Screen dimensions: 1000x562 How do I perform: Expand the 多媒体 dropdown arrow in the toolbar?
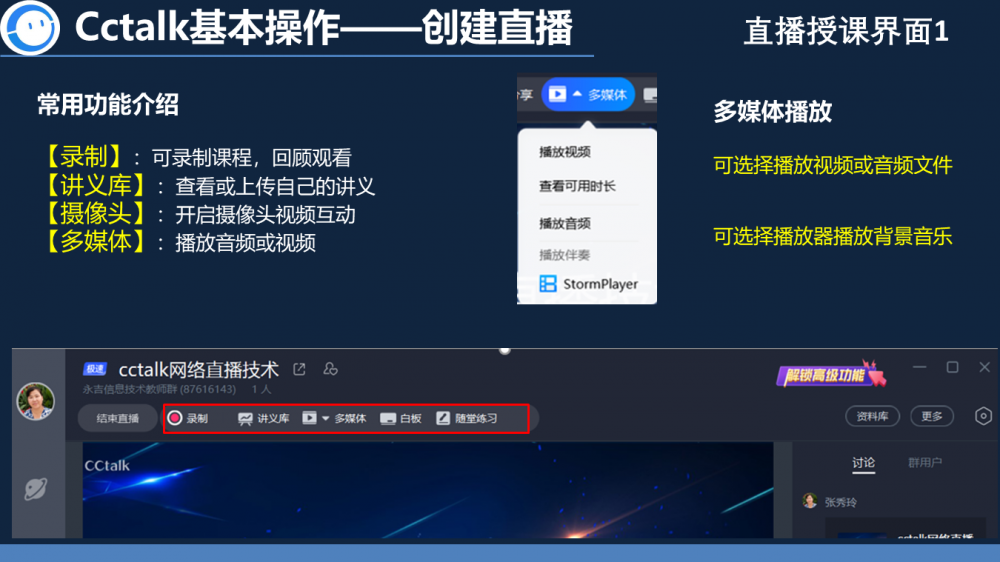(325, 418)
